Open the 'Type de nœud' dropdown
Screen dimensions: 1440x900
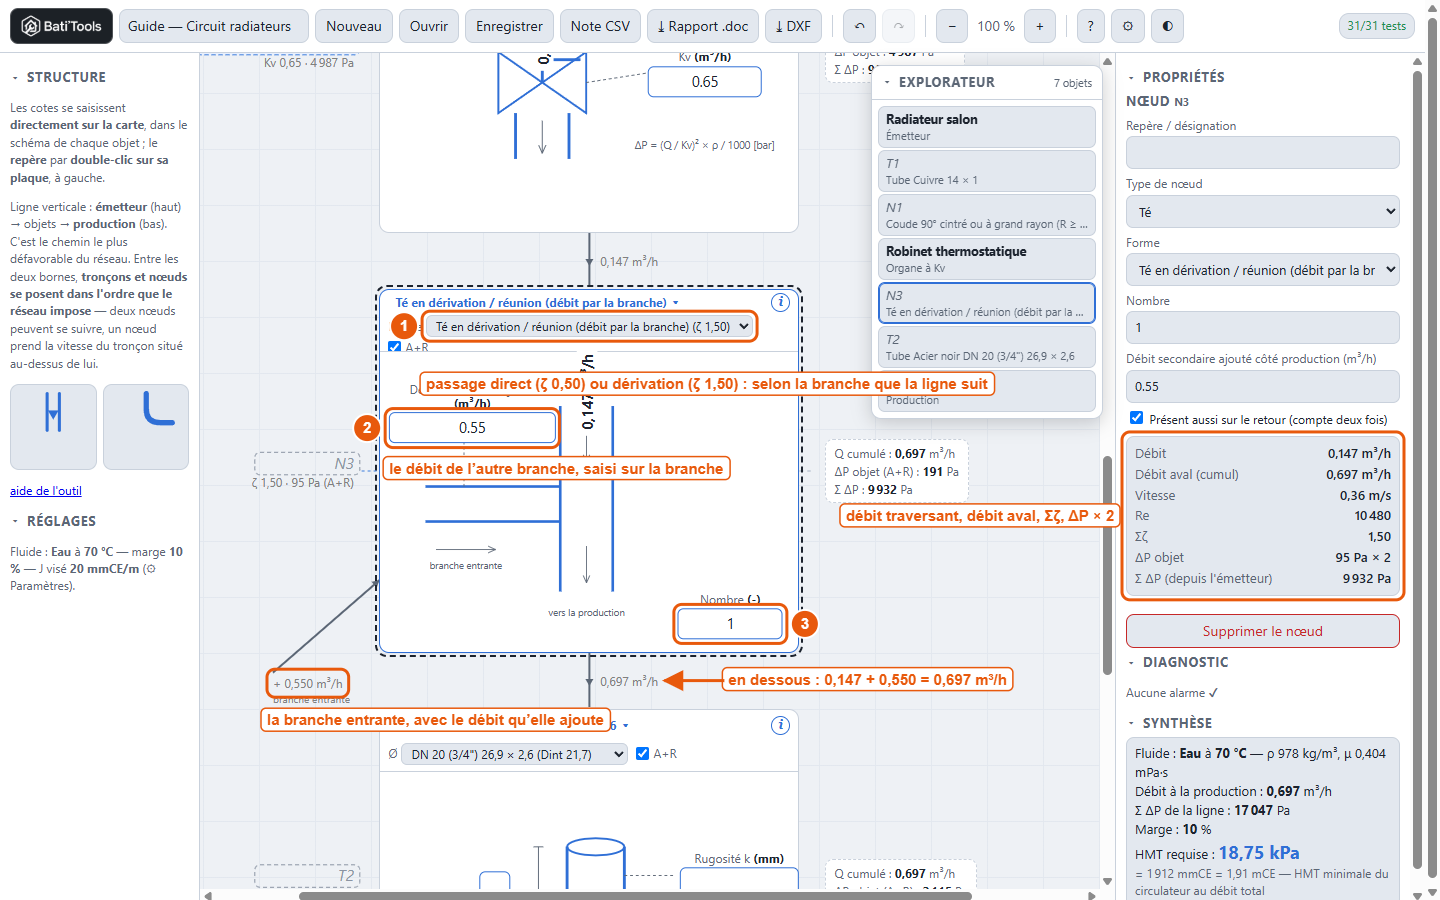pyautogui.click(x=1262, y=212)
